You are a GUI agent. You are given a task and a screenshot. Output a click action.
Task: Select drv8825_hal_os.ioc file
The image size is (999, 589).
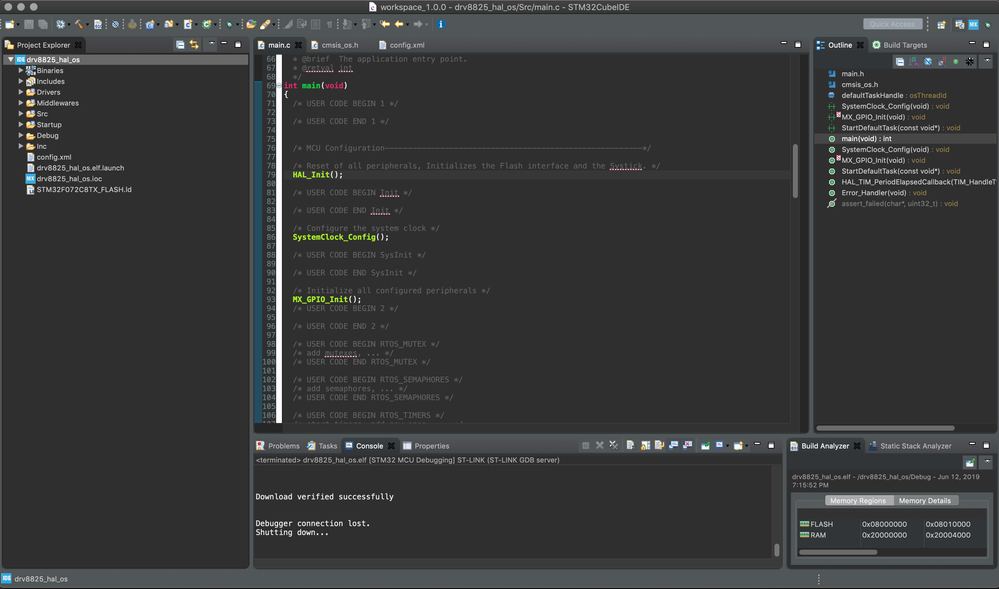tap(69, 178)
